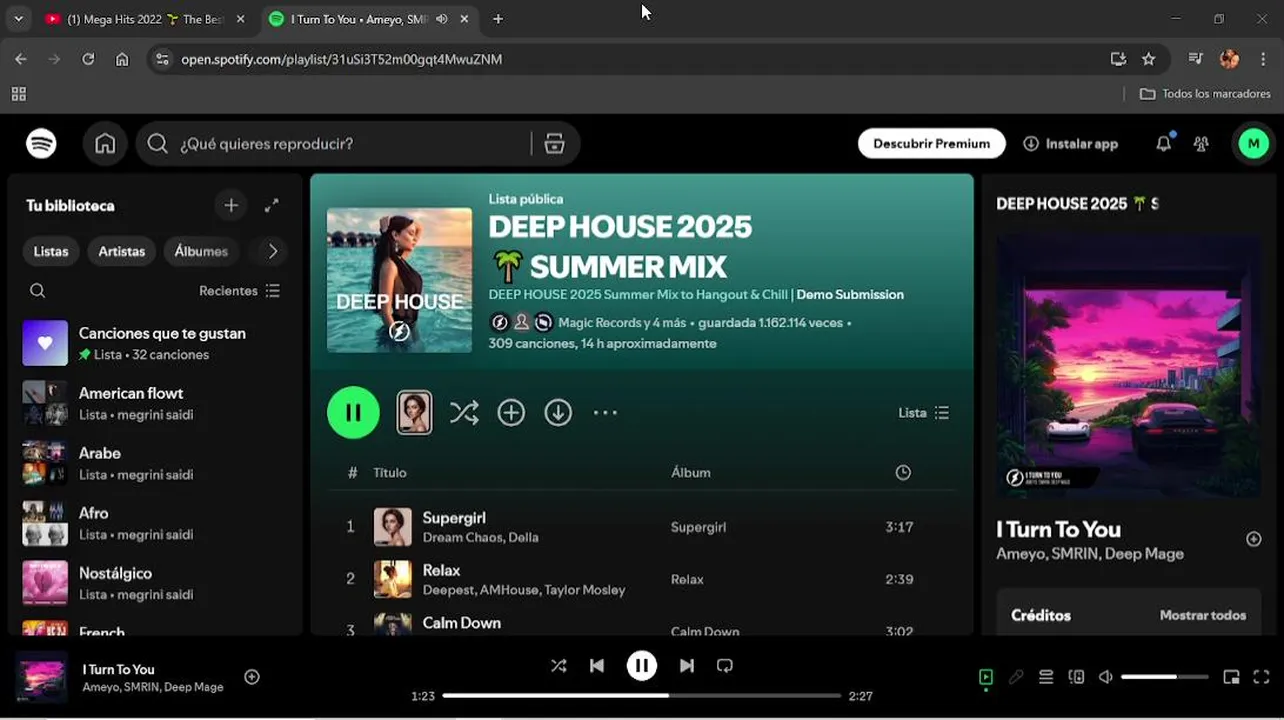The height and width of the screenshot is (720, 1284).
Task: Open the Lista view dropdown
Action: [x=924, y=413]
